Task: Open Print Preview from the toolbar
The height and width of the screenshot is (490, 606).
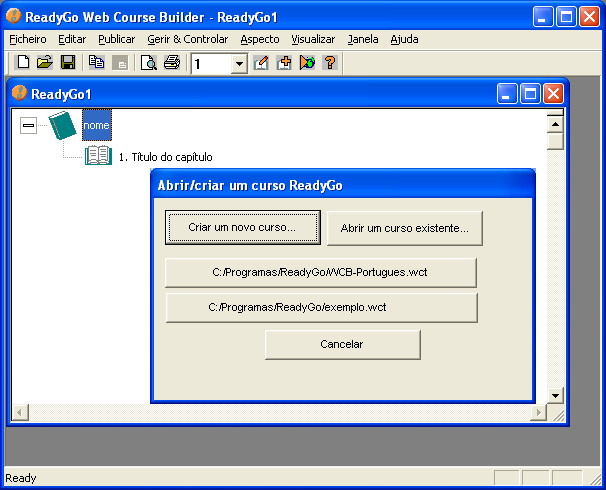Action: [149, 63]
